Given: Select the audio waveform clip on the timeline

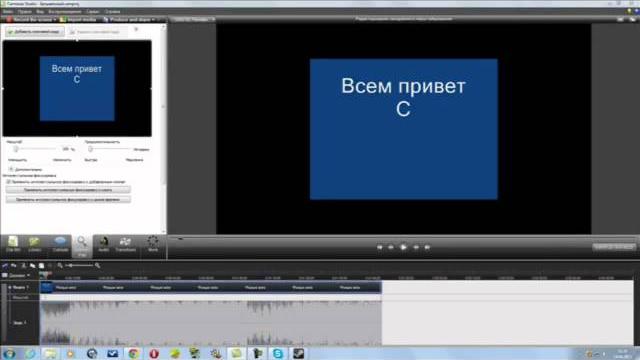Looking at the screenshot, I should (x=211, y=323).
